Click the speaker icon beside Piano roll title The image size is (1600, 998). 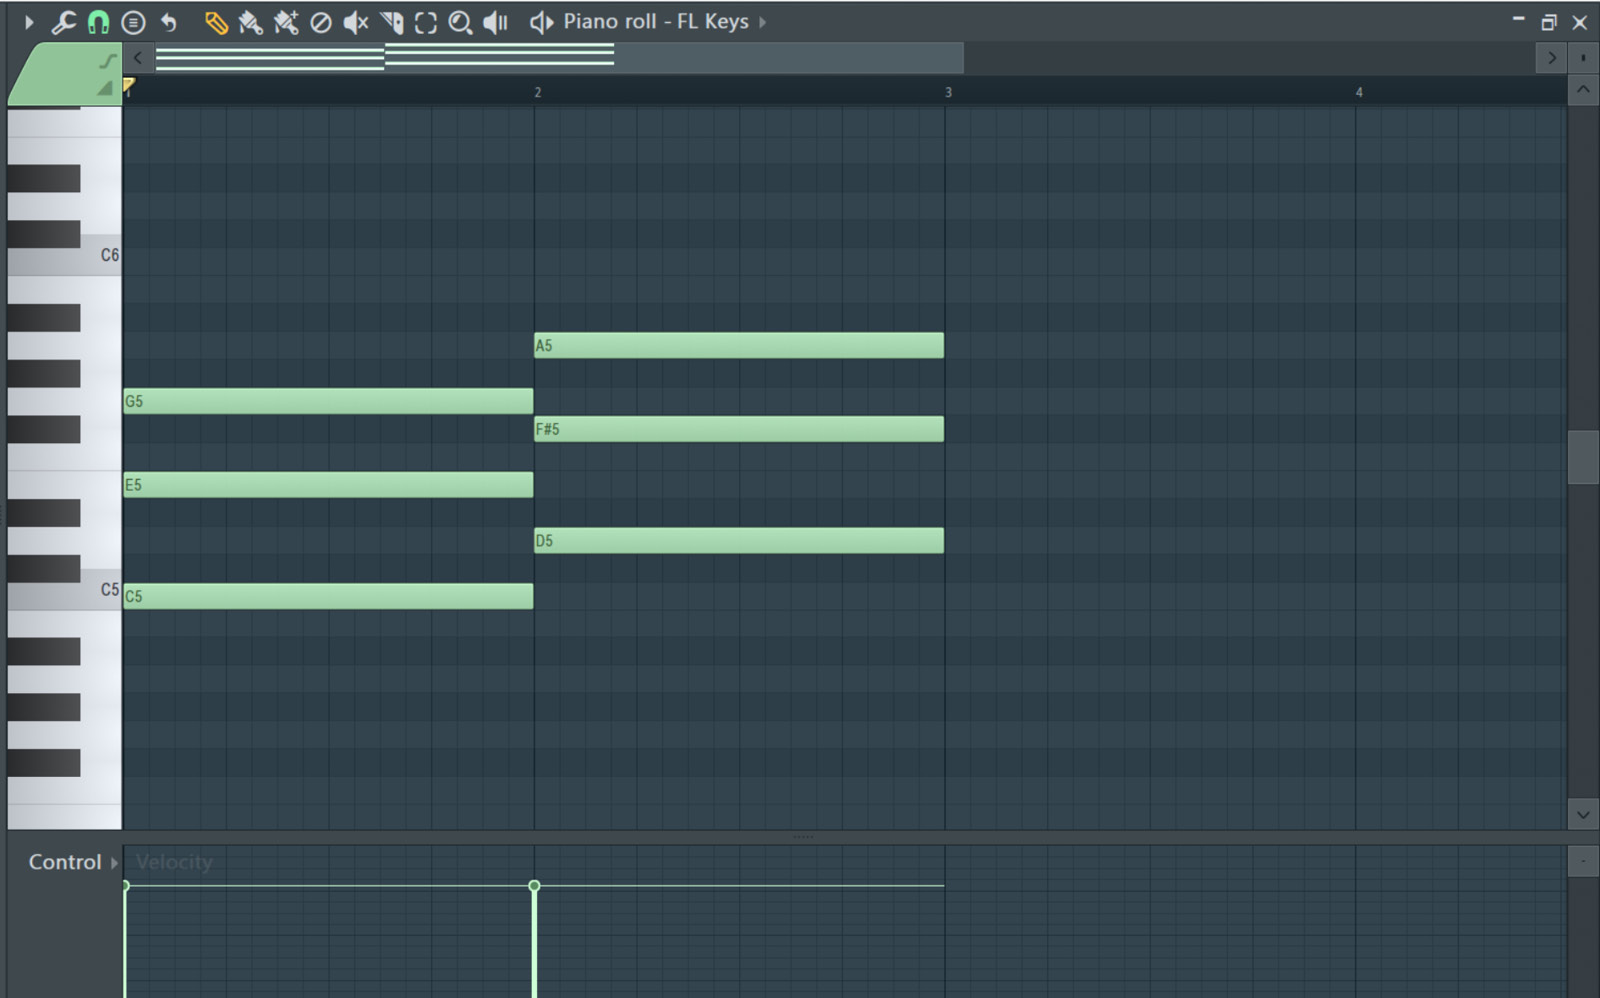coord(541,22)
